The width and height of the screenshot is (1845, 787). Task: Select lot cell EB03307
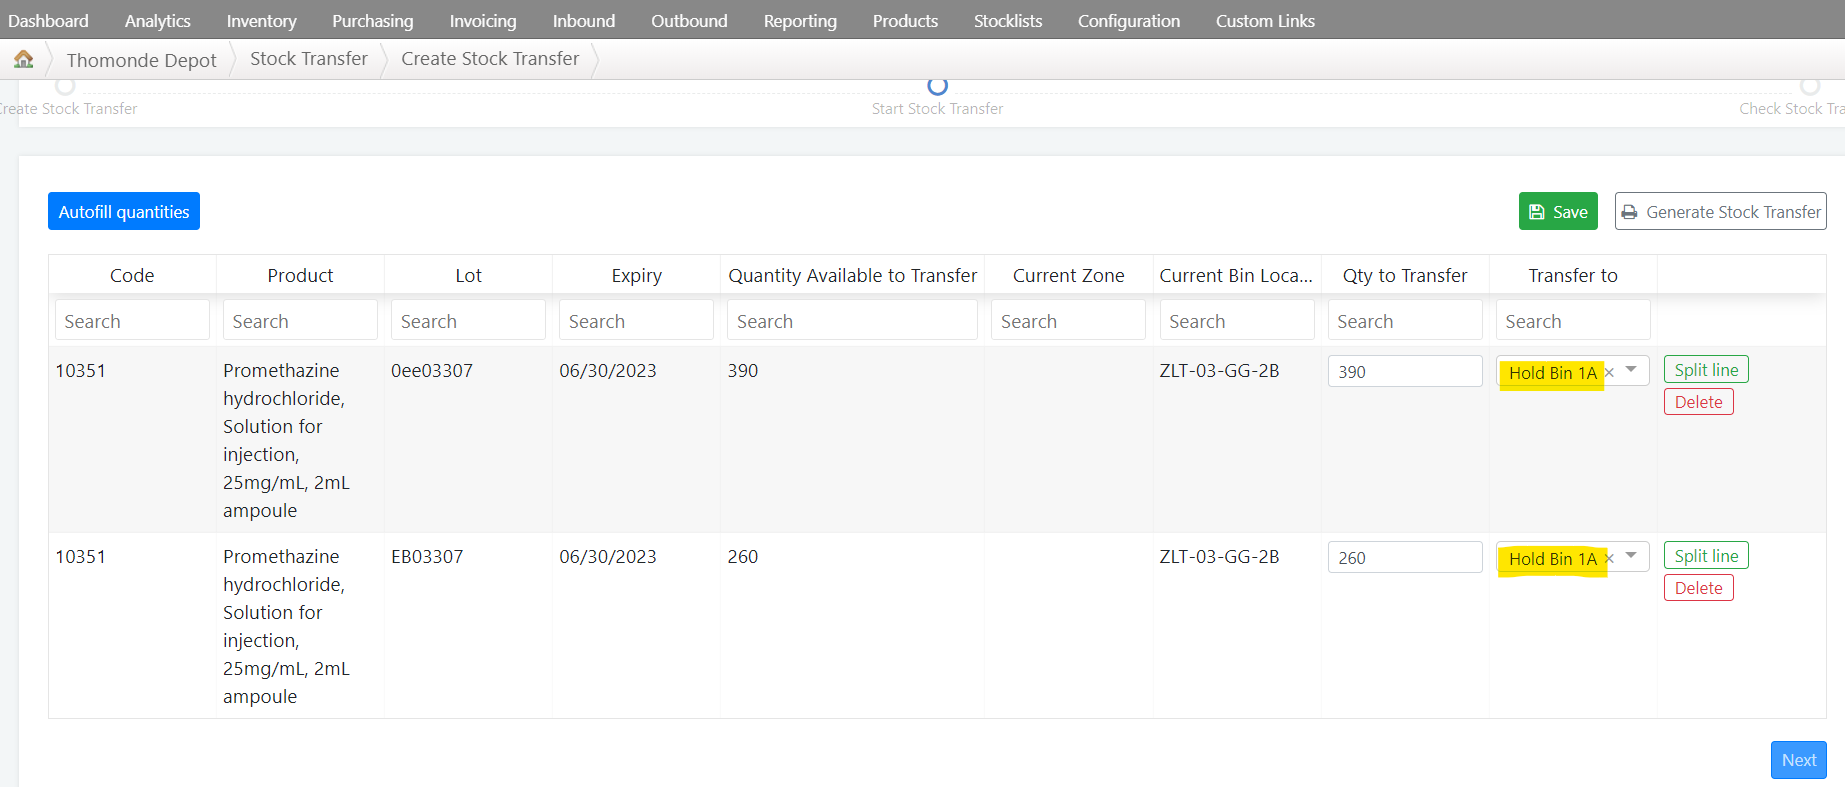tap(427, 556)
